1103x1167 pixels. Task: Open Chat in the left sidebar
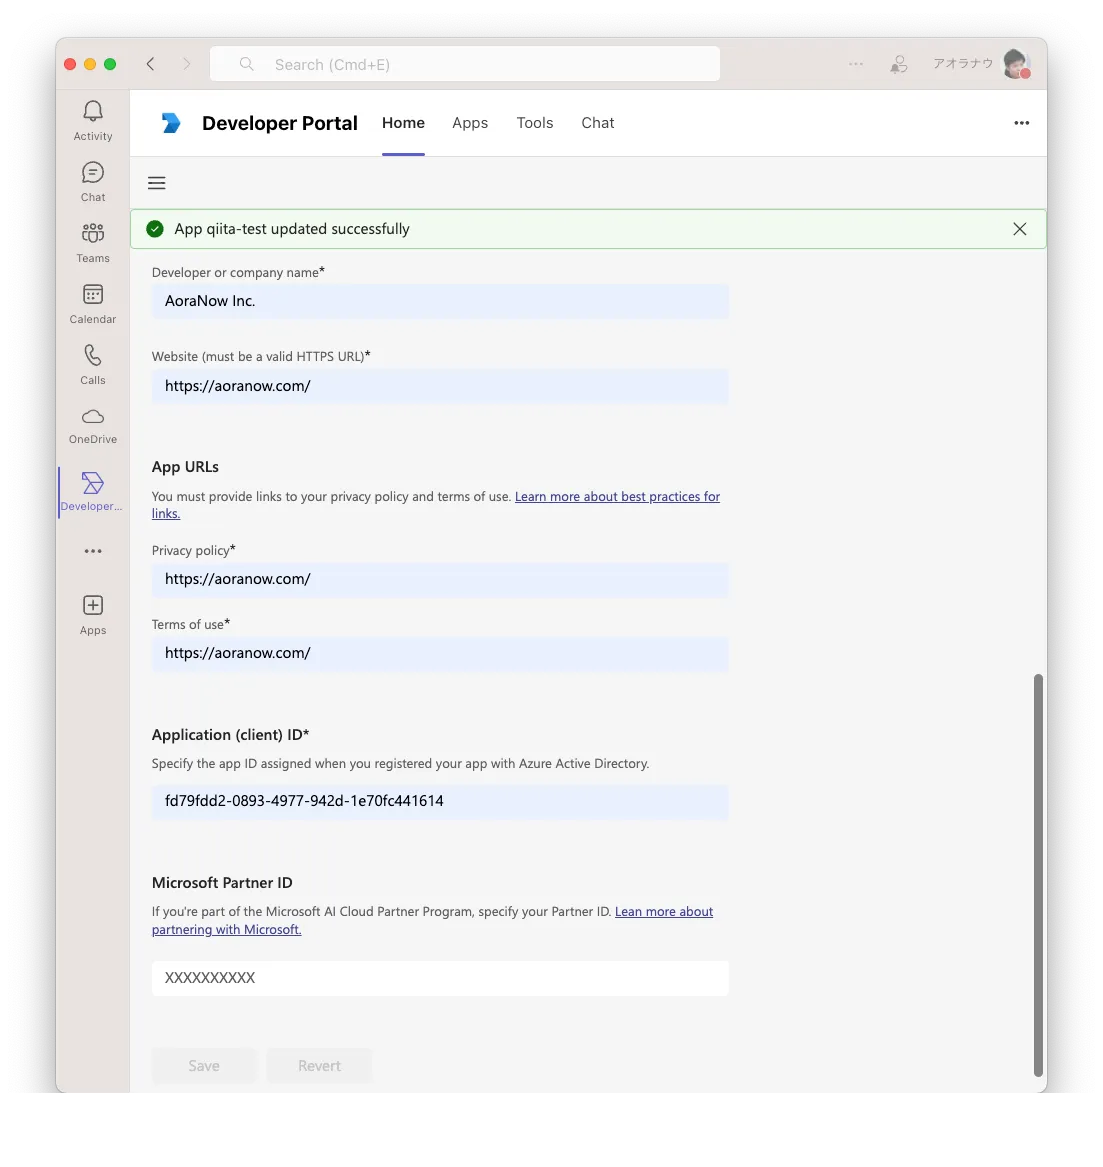tap(92, 182)
